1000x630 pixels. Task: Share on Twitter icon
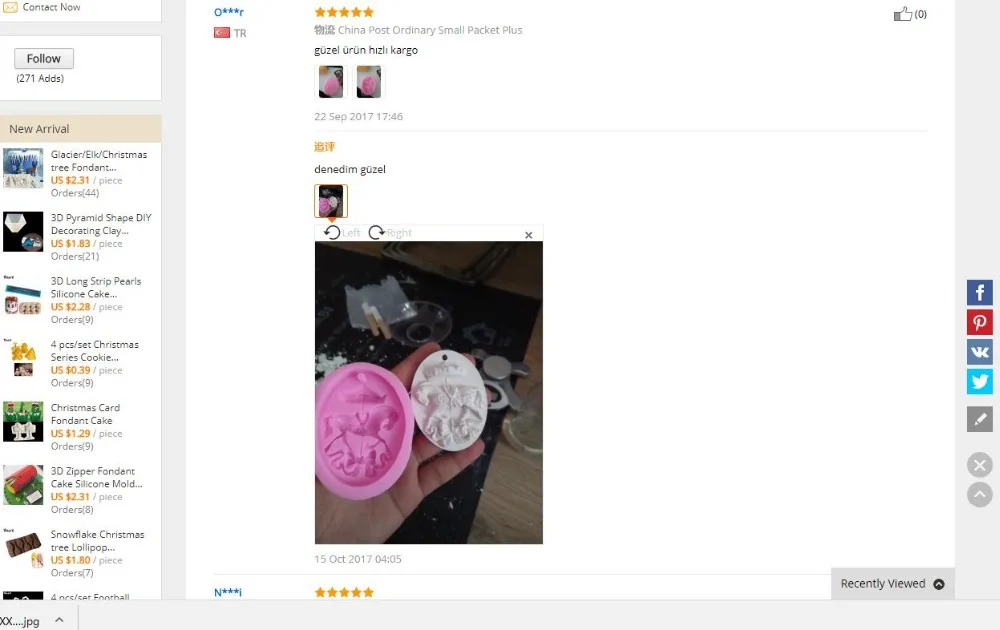coord(980,381)
